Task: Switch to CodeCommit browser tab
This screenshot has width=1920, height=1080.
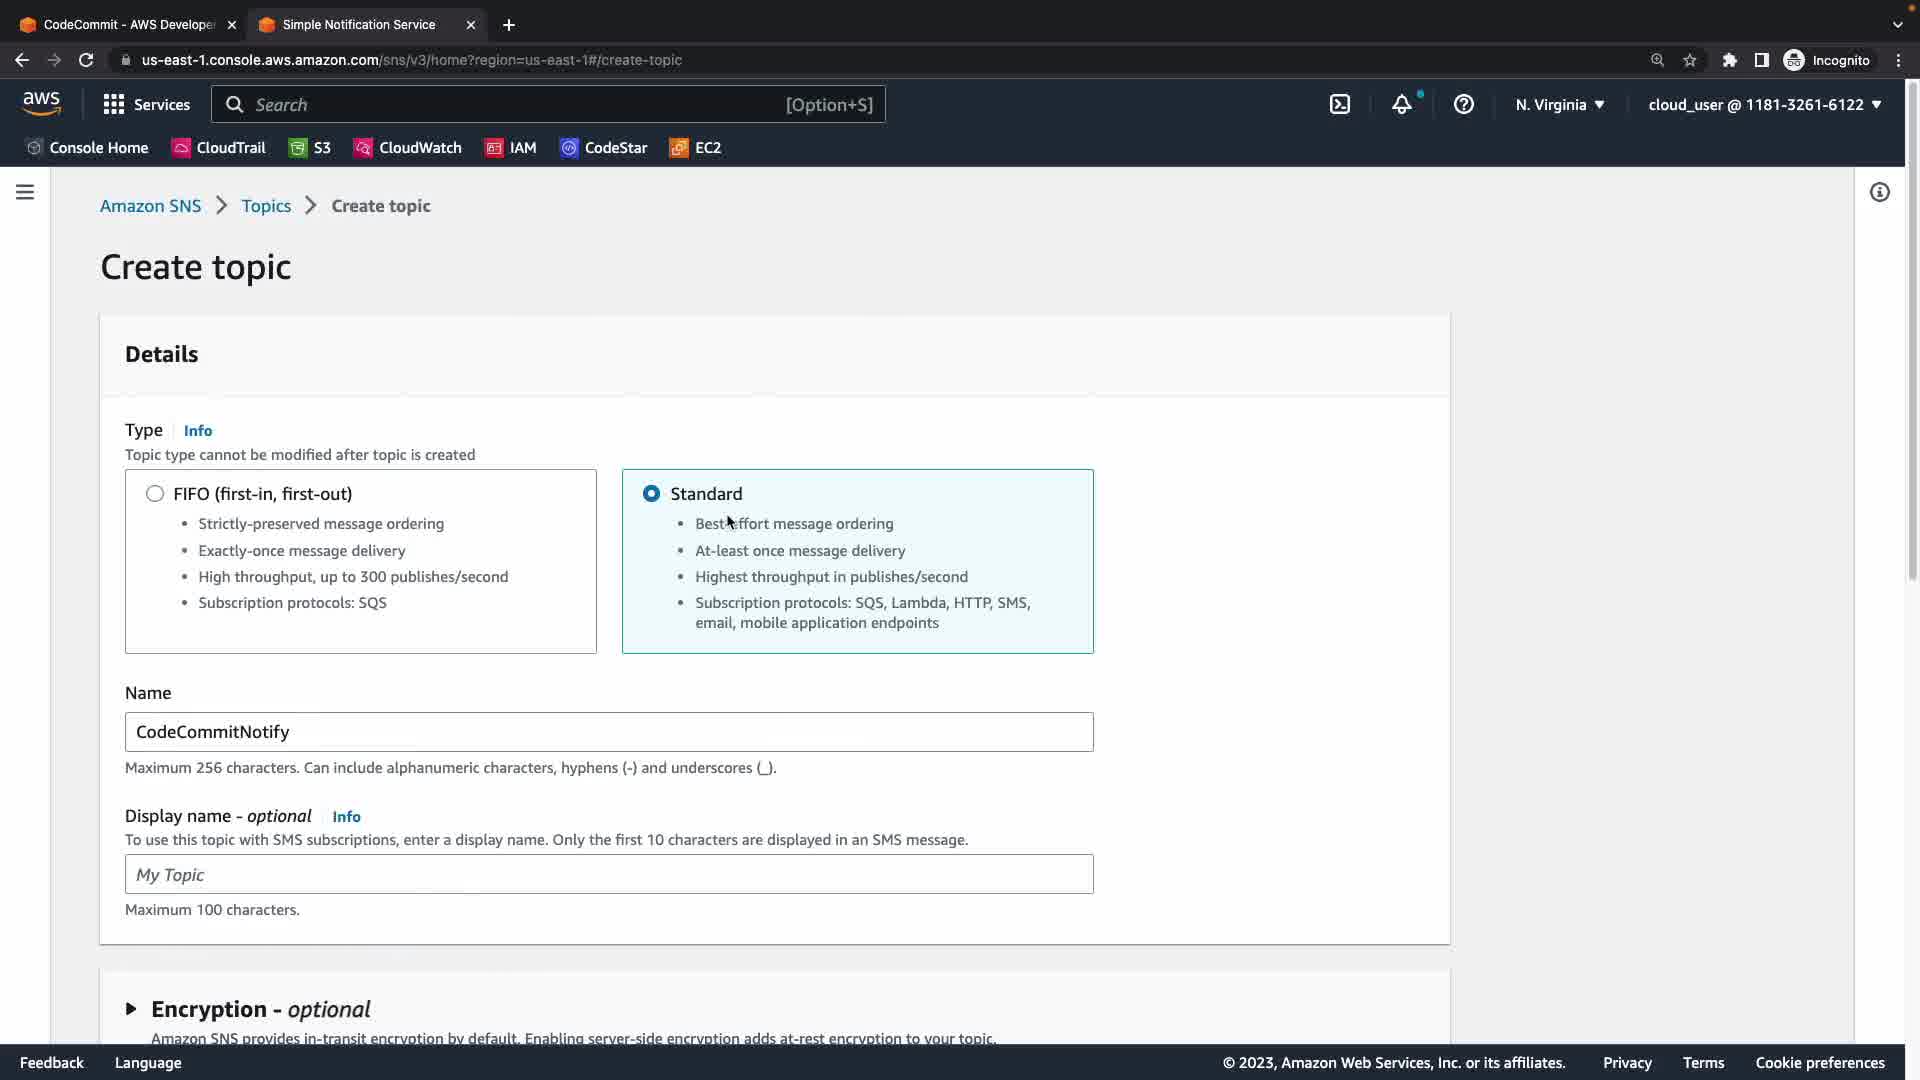Action: point(128,25)
